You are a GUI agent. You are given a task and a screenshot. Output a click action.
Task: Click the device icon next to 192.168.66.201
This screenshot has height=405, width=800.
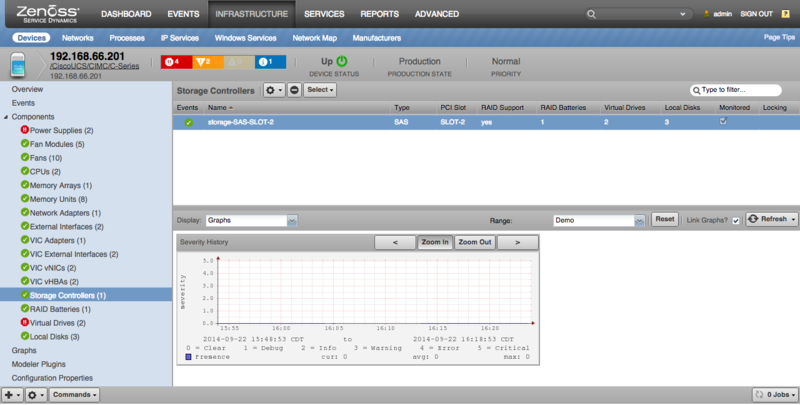click(x=18, y=65)
